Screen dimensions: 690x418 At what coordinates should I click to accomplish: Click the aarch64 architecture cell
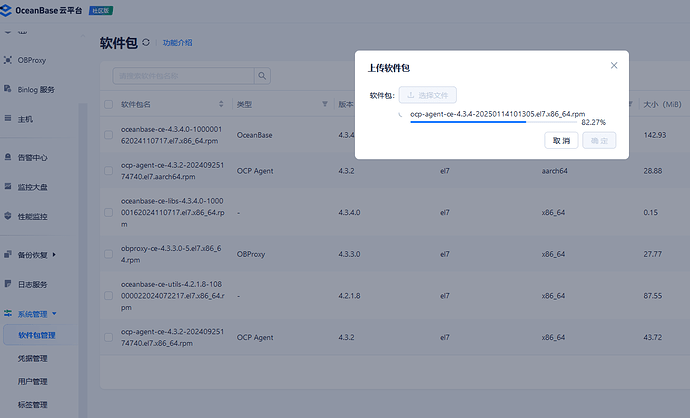point(554,171)
